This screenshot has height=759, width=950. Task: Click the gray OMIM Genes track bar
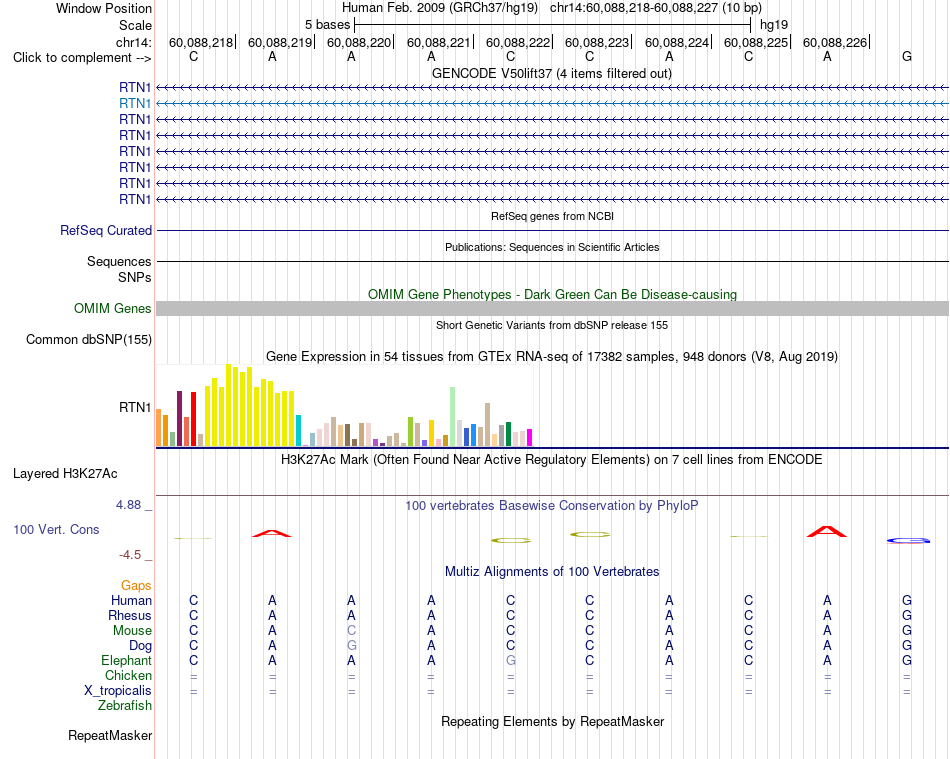coord(552,308)
